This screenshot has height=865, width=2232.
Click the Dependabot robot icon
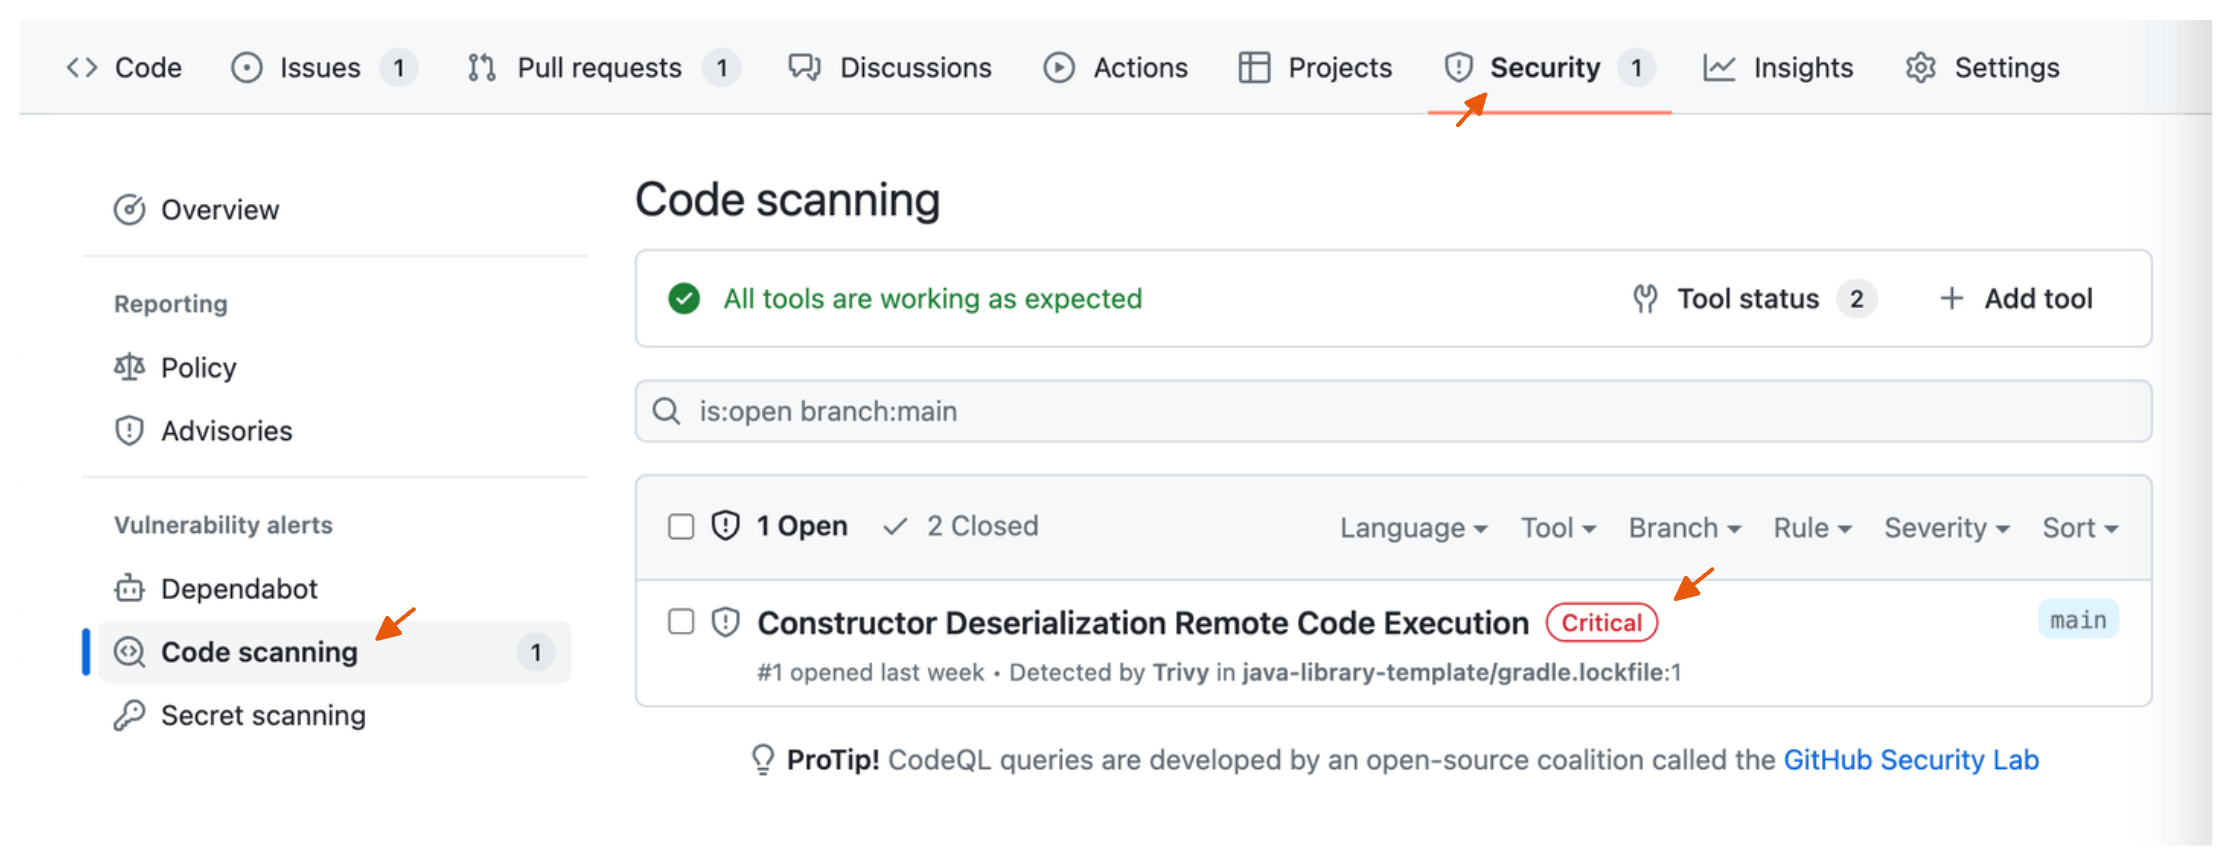point(130,589)
